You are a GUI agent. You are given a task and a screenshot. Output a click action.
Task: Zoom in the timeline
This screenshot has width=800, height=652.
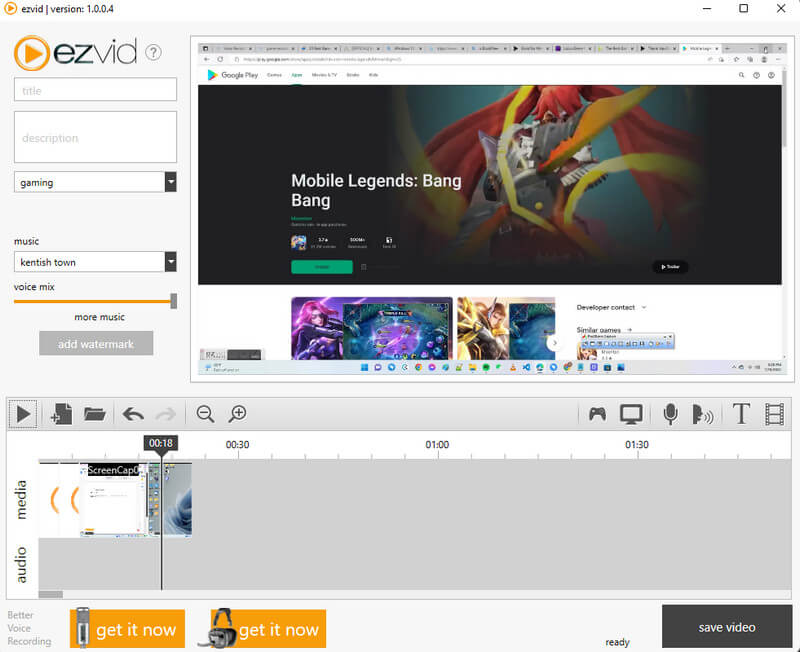238,414
